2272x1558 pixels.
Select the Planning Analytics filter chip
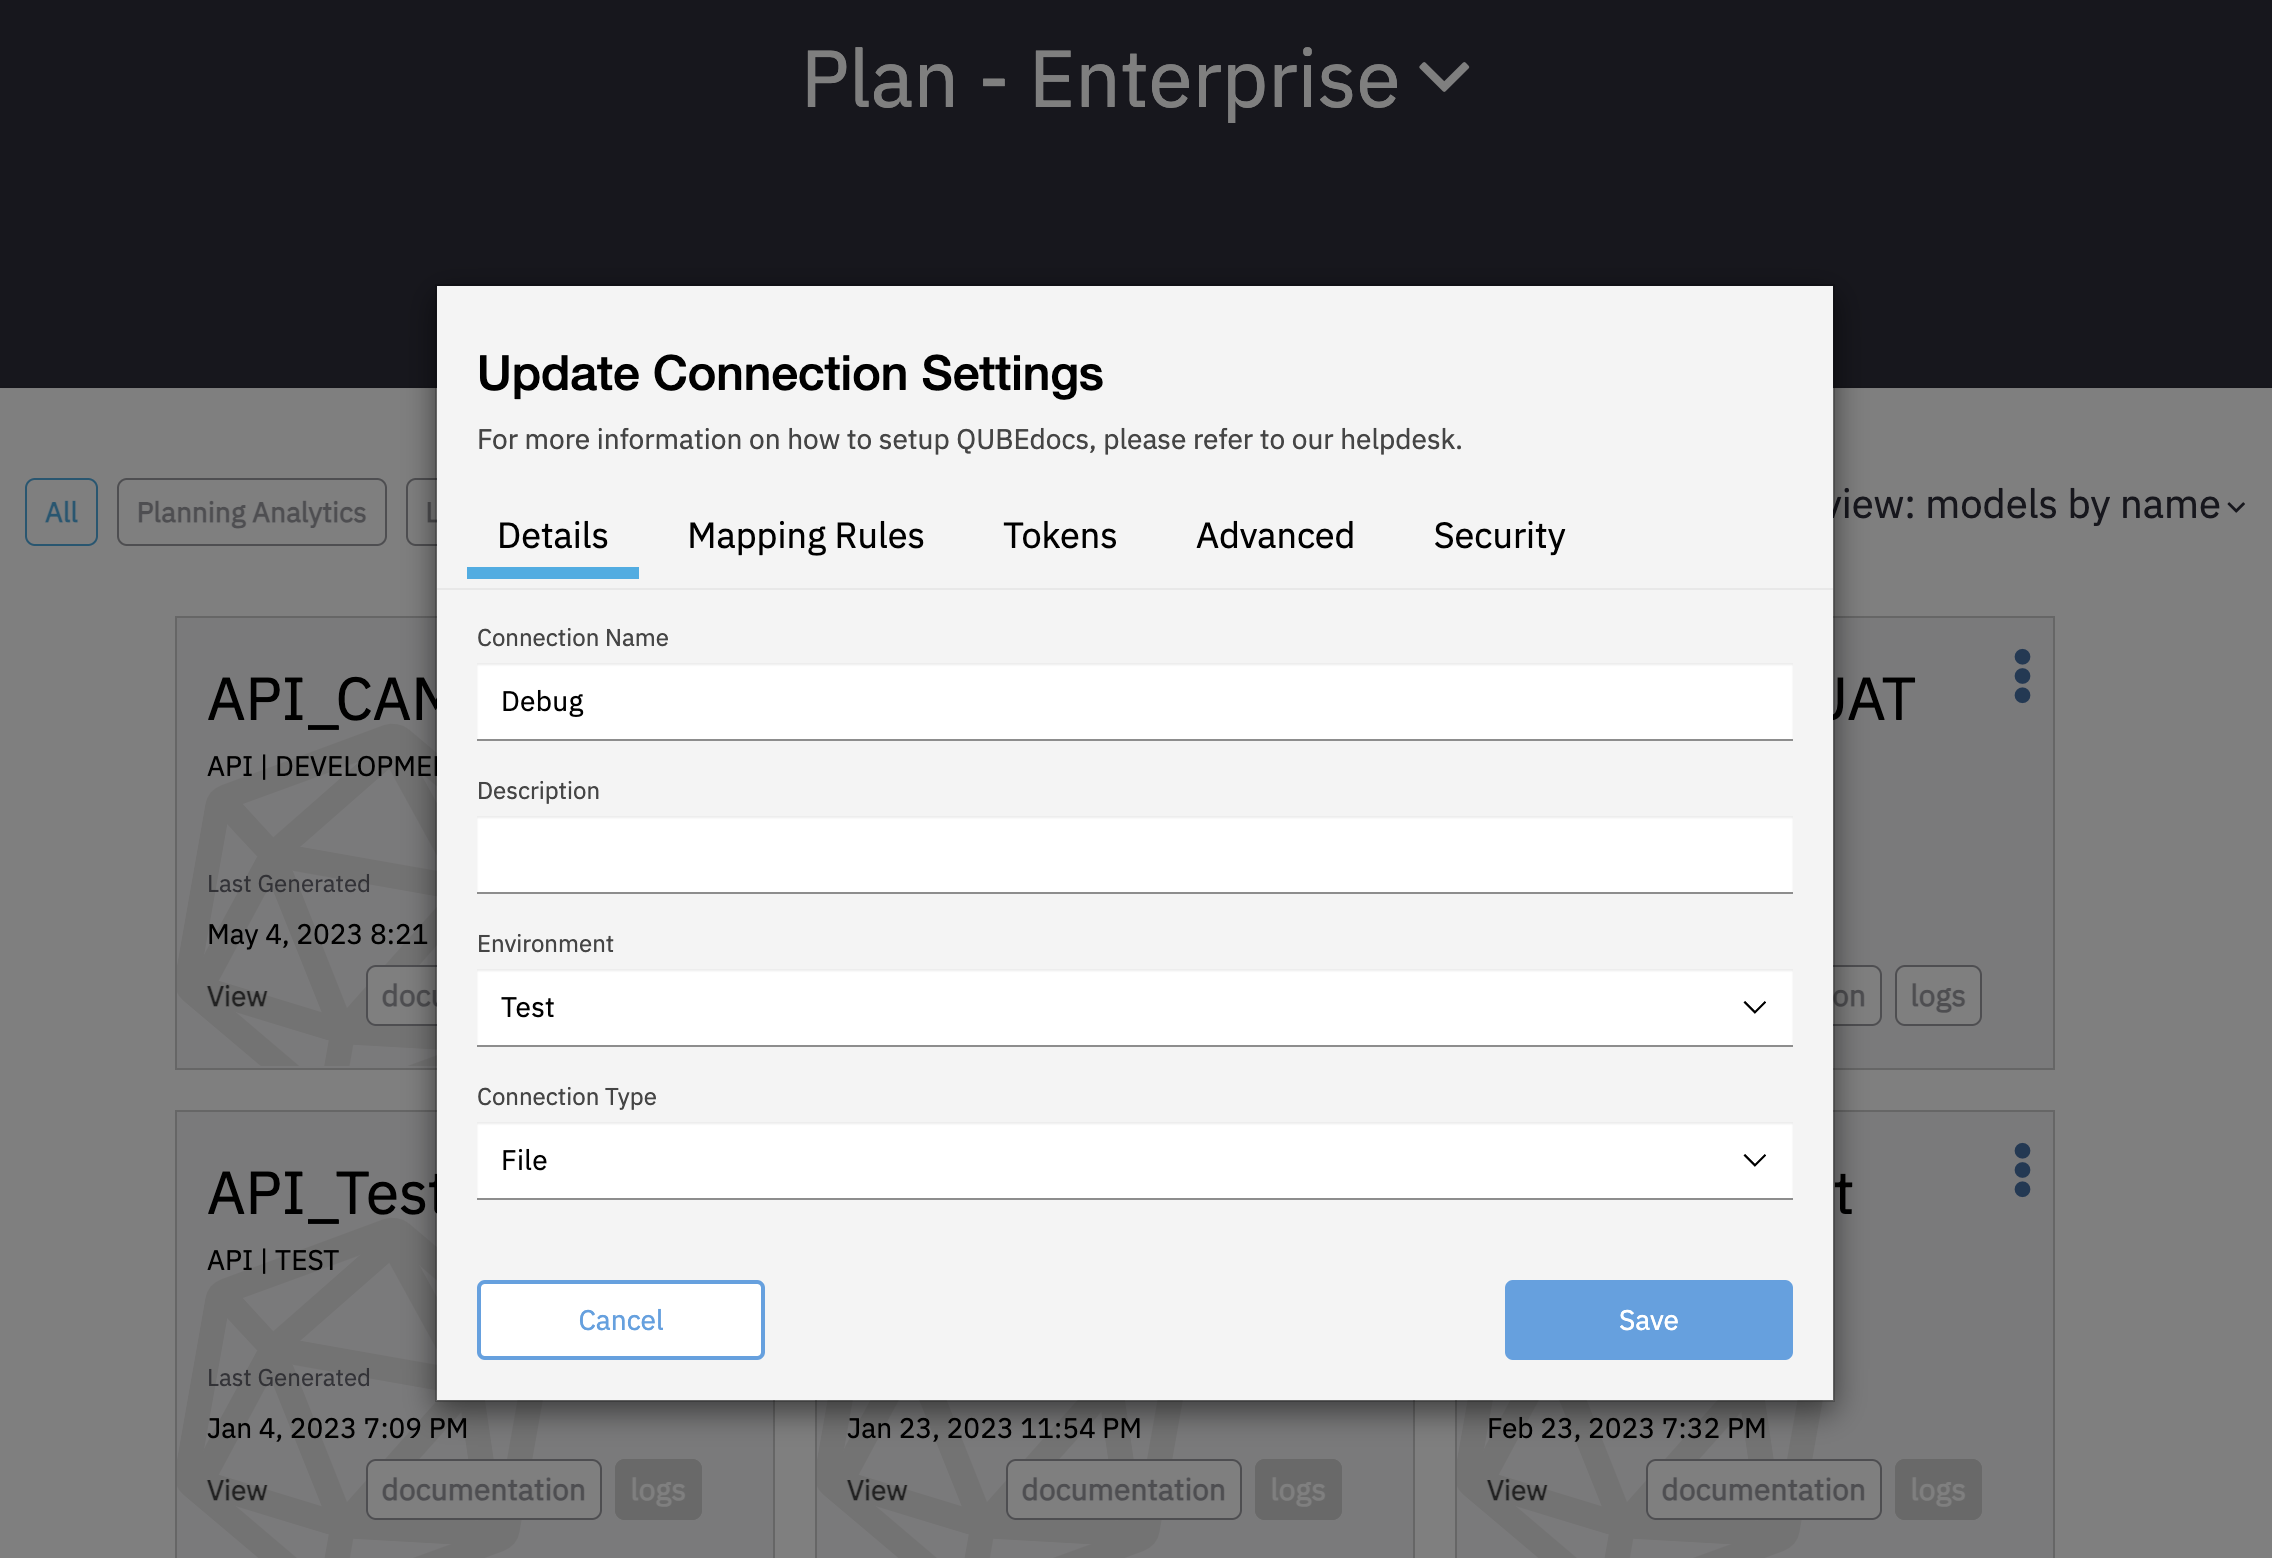click(251, 512)
